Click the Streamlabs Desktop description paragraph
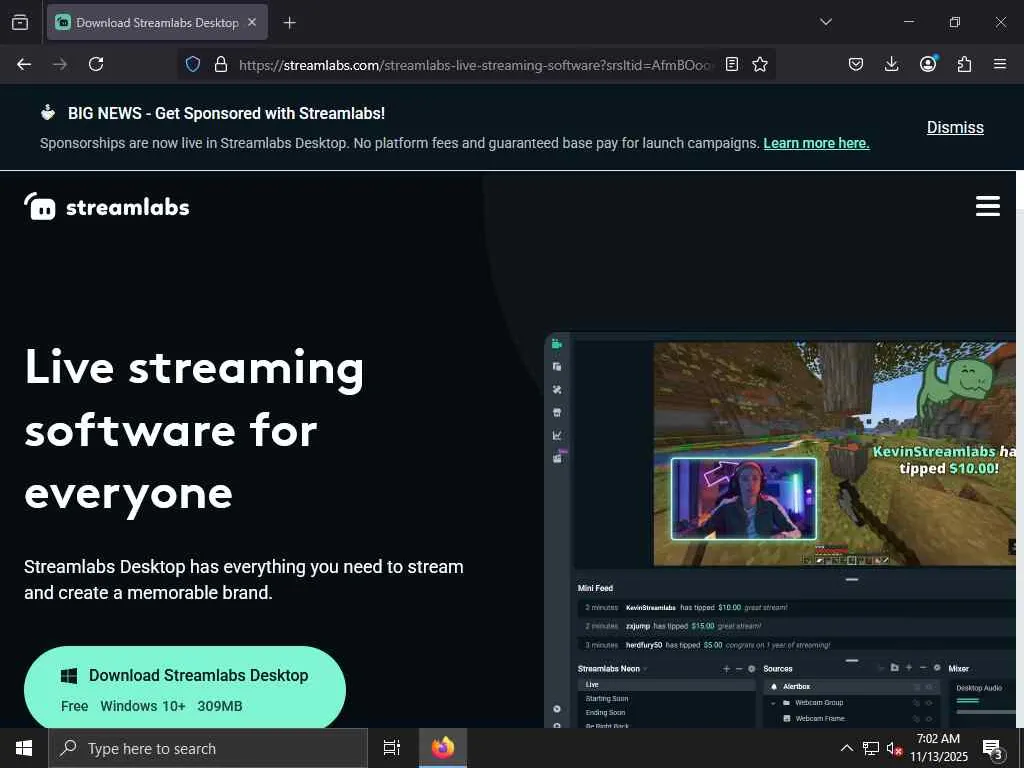 (x=244, y=579)
